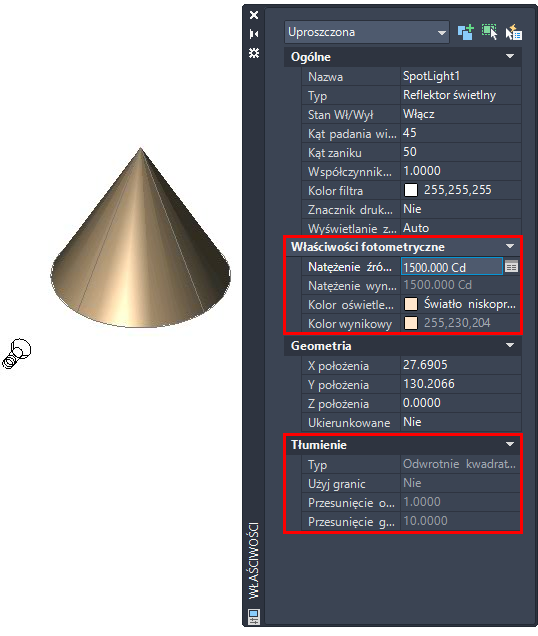The image size is (538, 636).
Task: Toggle Ukierunkowane value Nie
Action: [461, 422]
